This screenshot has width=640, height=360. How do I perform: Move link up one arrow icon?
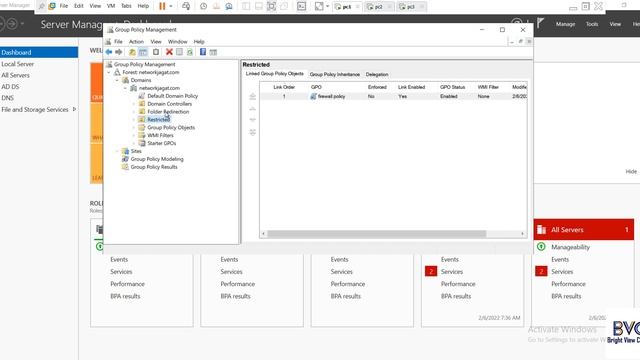point(253,109)
